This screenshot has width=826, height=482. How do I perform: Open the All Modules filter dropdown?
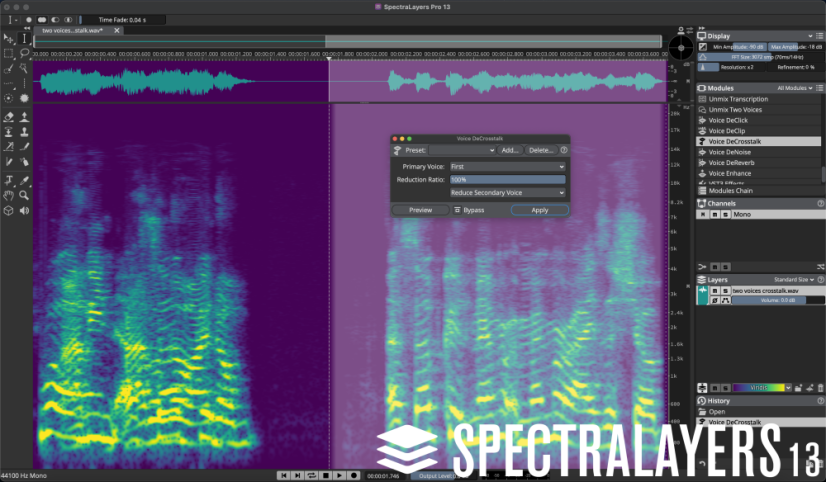[794, 88]
